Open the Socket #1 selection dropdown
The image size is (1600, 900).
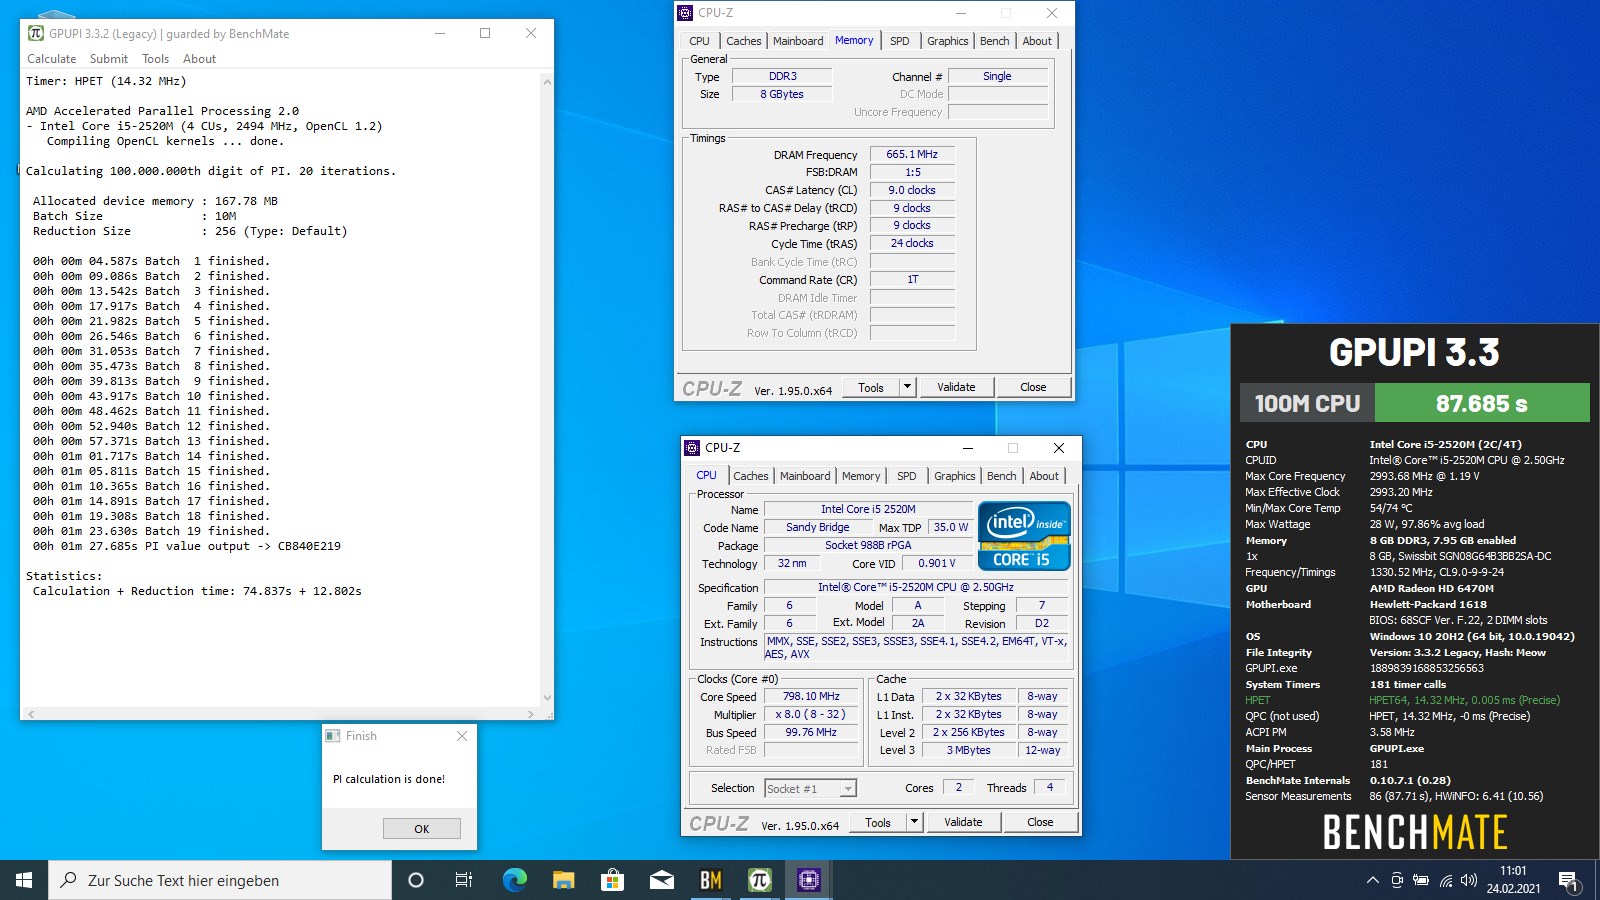(811, 788)
